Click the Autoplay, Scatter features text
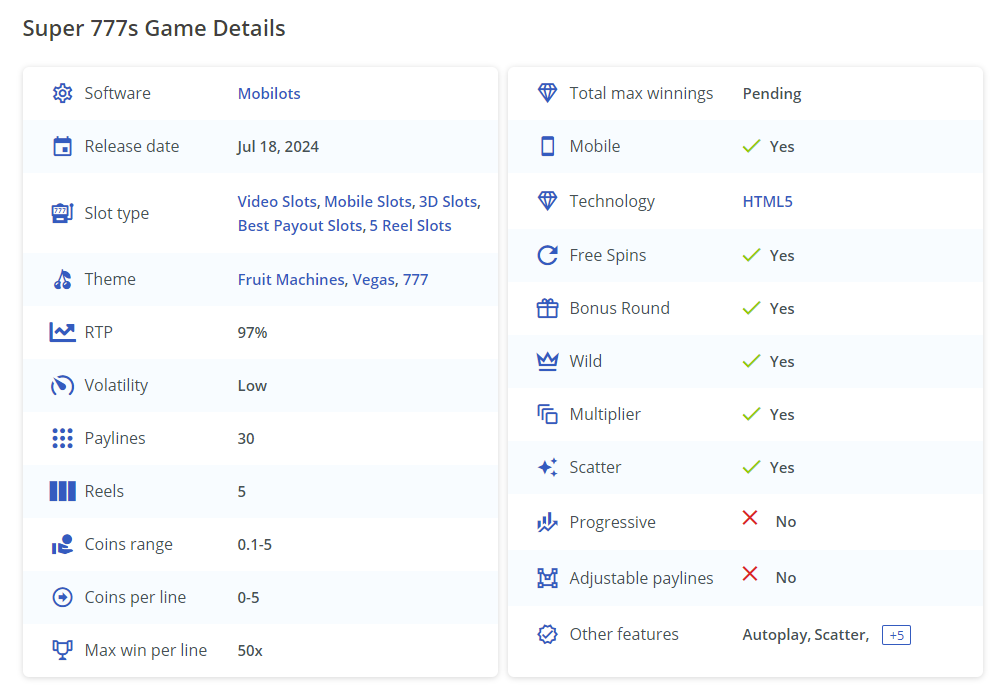Screen dimensions: 1004x694 pyautogui.click(x=806, y=635)
